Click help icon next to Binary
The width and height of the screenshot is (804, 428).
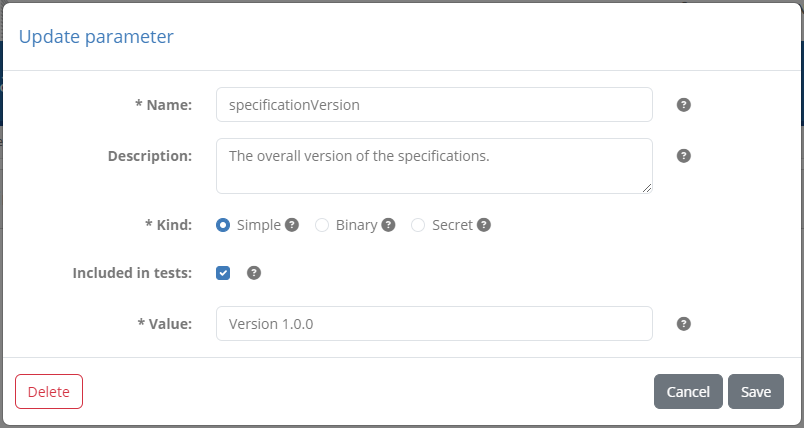(x=388, y=225)
